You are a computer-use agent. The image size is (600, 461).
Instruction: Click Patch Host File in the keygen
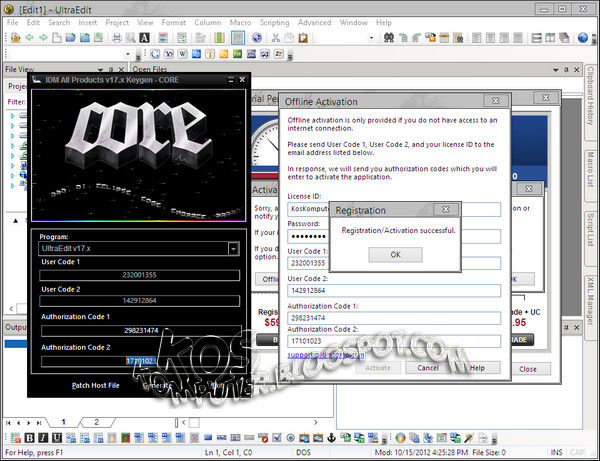(96, 385)
